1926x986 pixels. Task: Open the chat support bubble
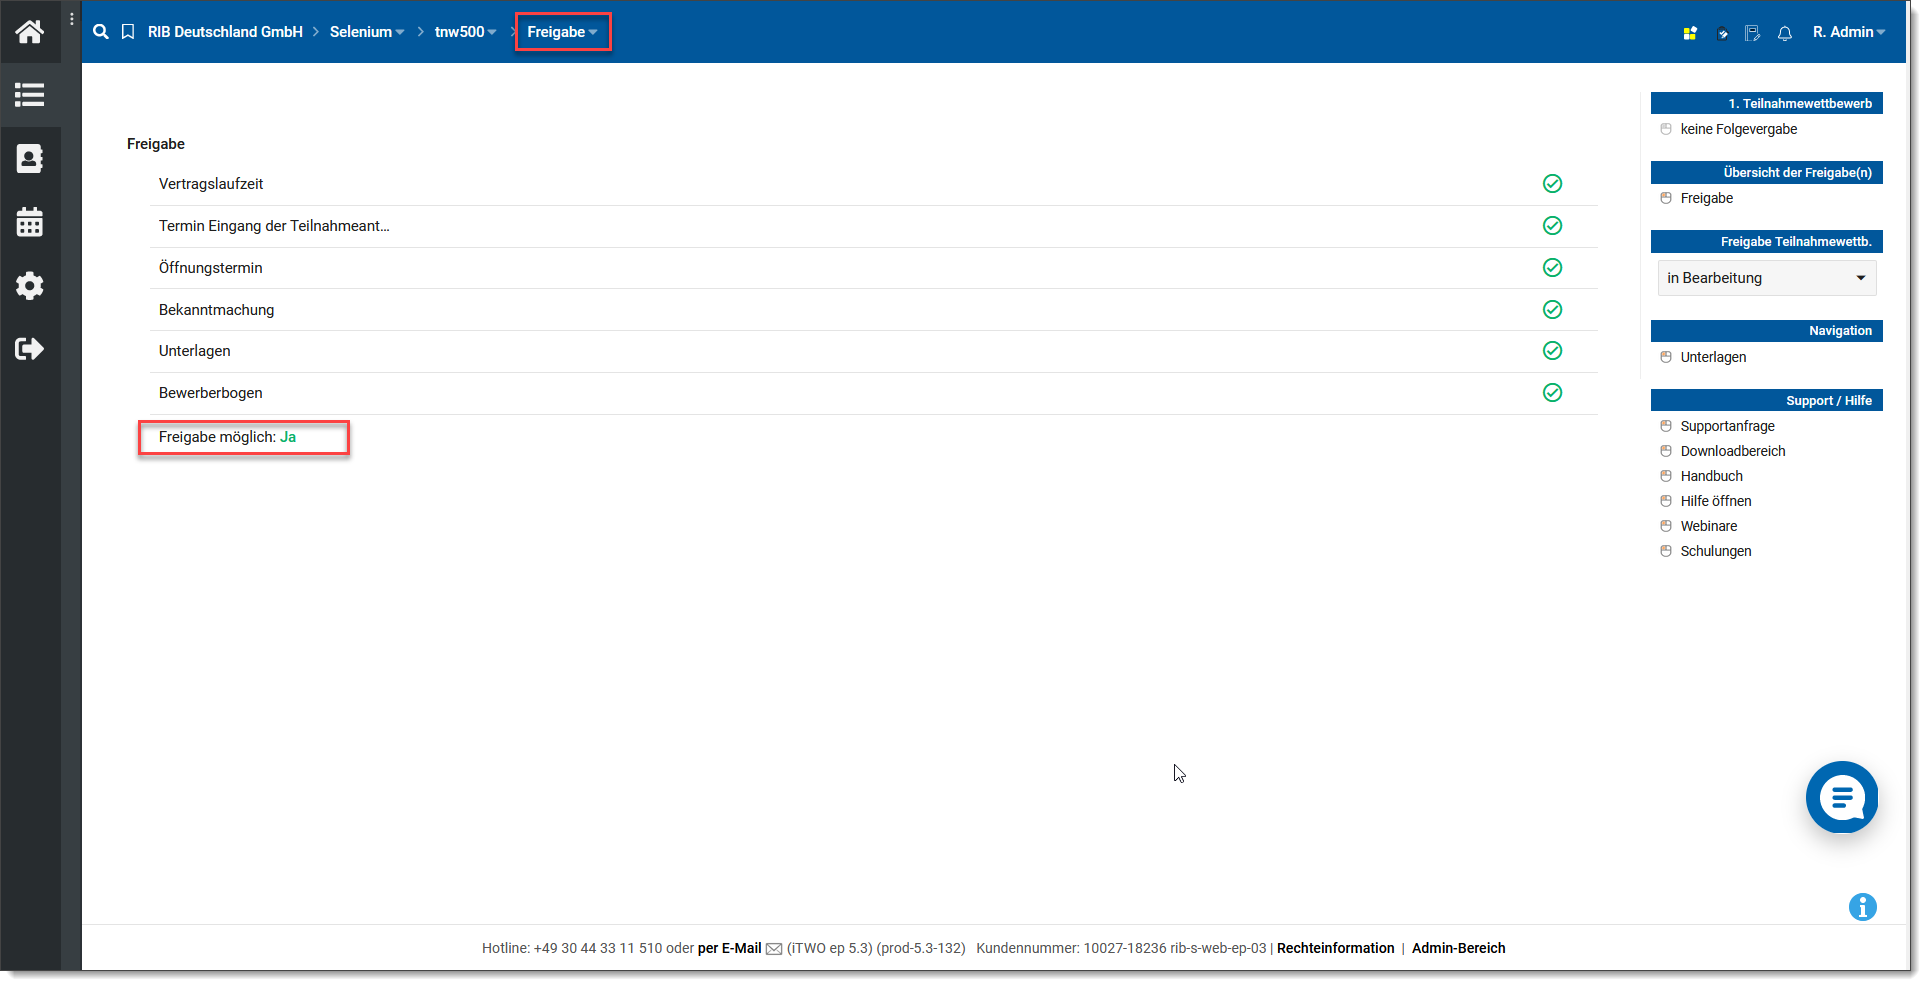[x=1842, y=797]
